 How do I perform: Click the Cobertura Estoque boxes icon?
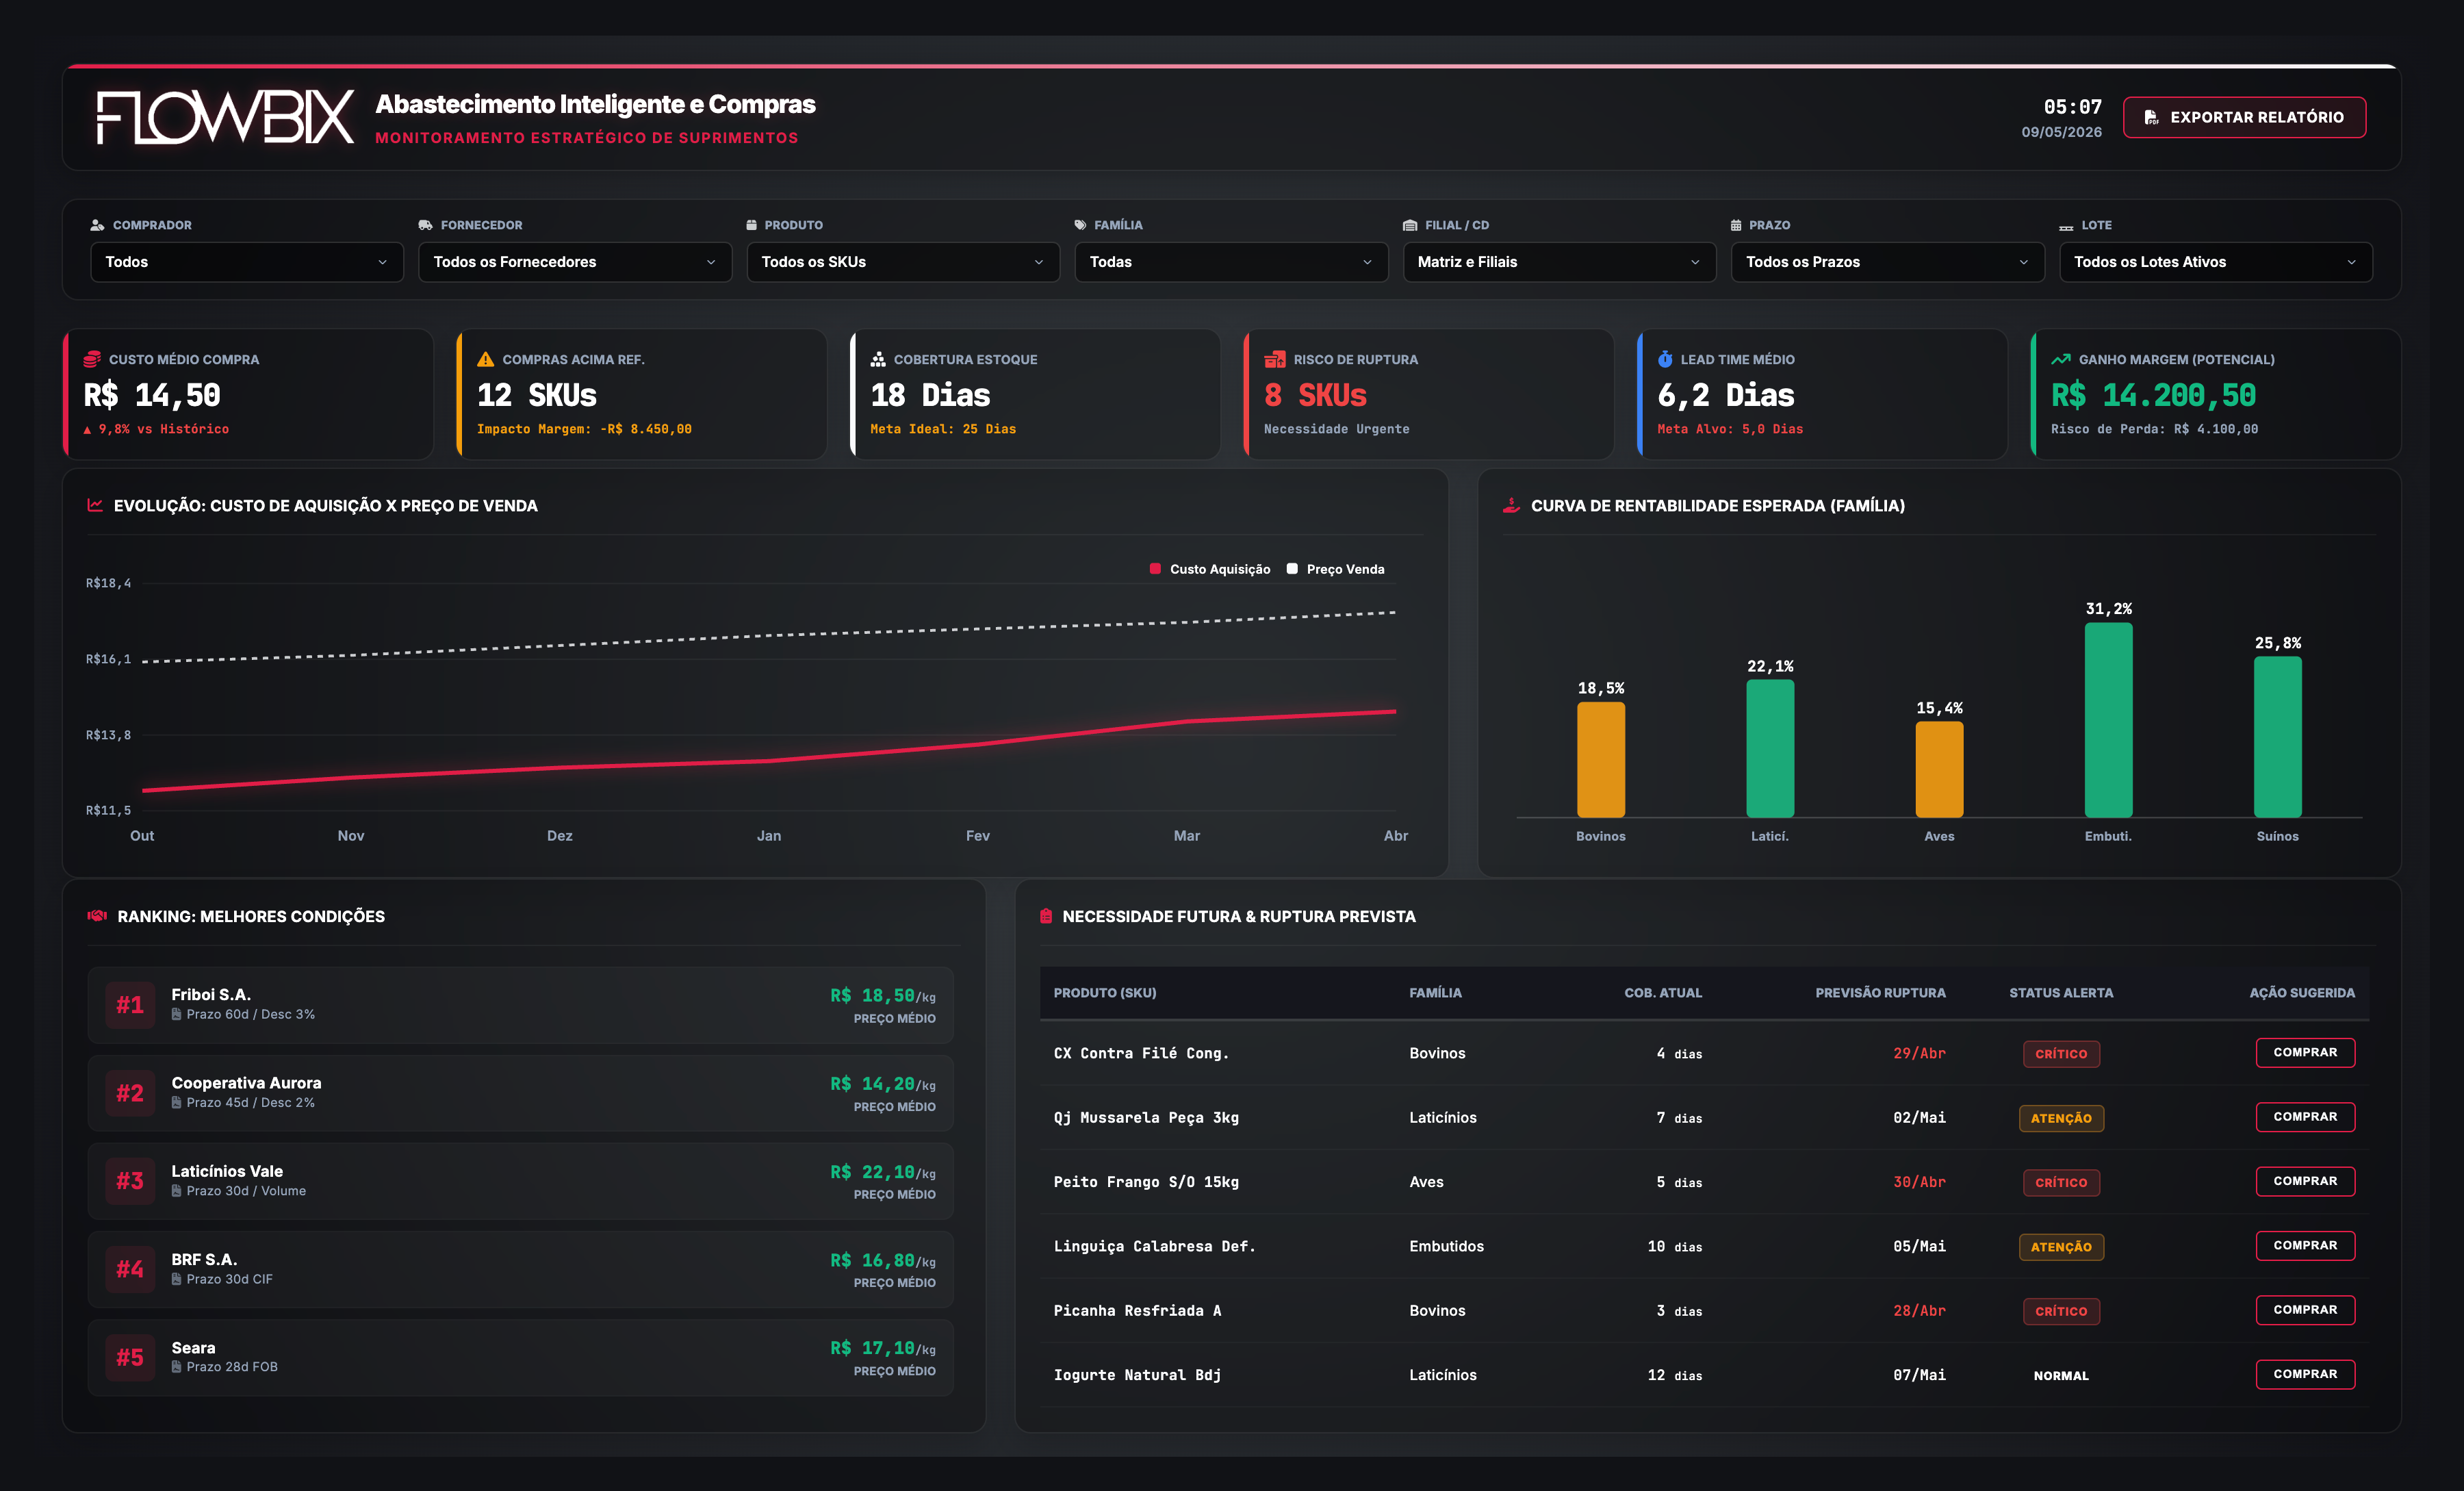click(x=878, y=359)
